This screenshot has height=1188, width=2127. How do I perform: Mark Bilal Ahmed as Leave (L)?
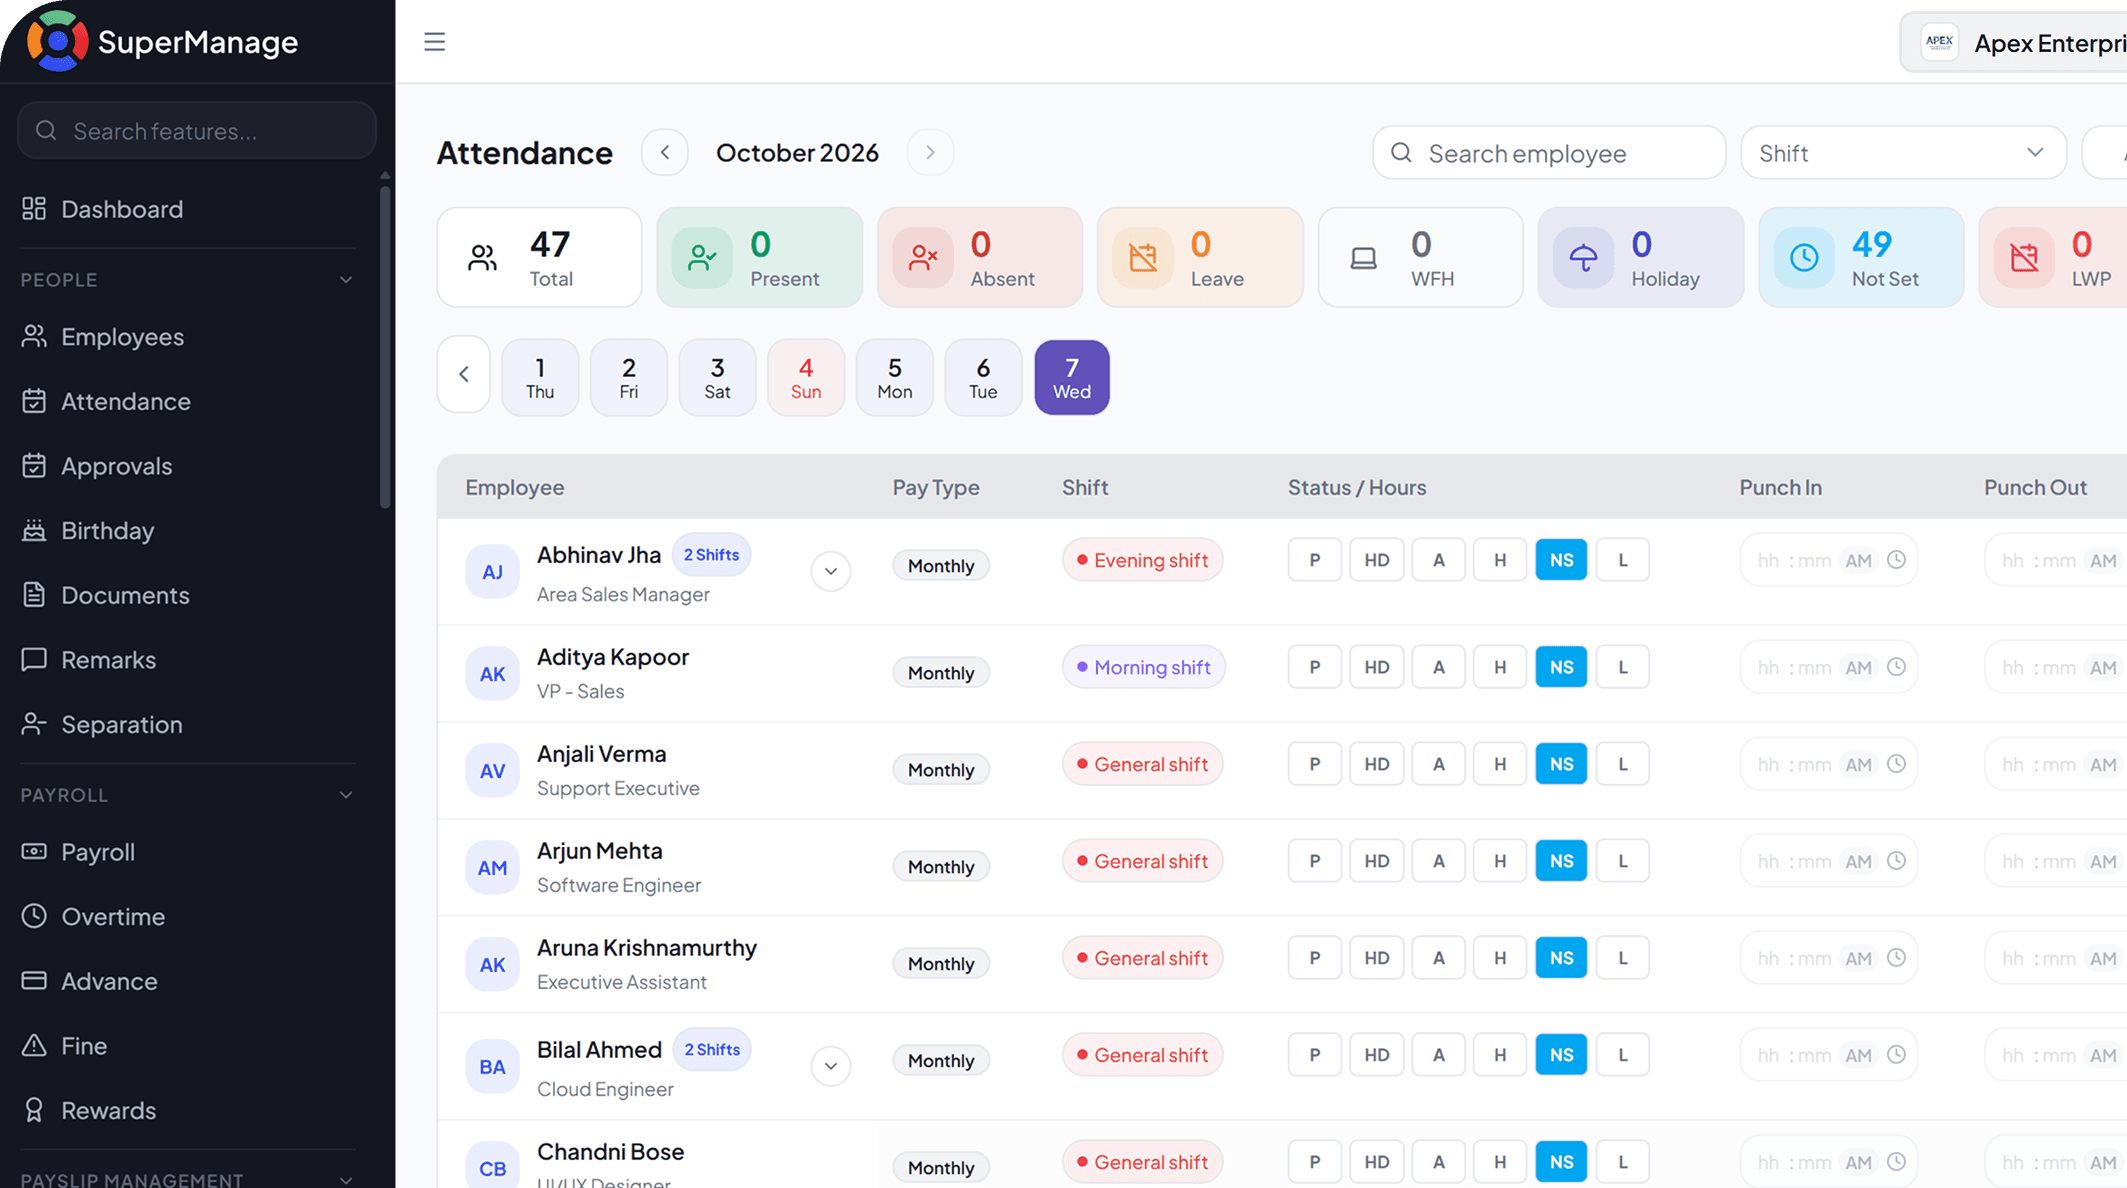(1622, 1055)
